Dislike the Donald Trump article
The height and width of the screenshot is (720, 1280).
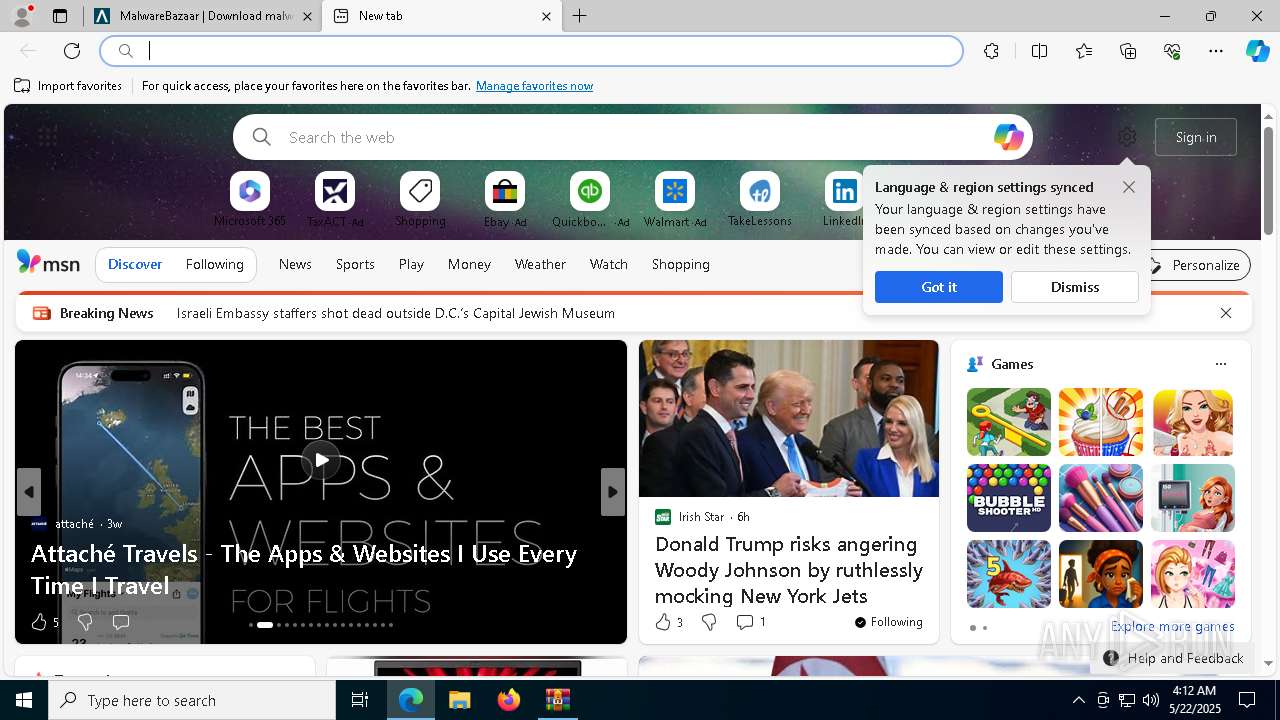pos(709,622)
